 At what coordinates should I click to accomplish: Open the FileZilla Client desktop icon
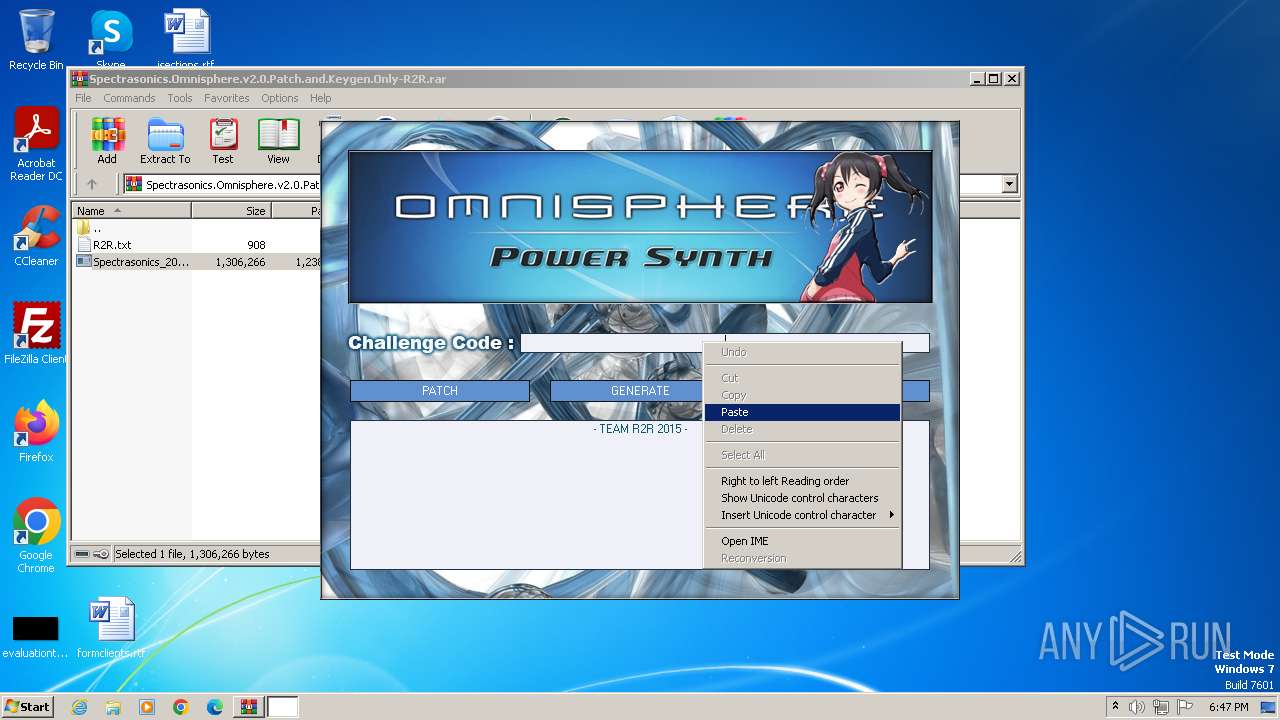point(36,334)
